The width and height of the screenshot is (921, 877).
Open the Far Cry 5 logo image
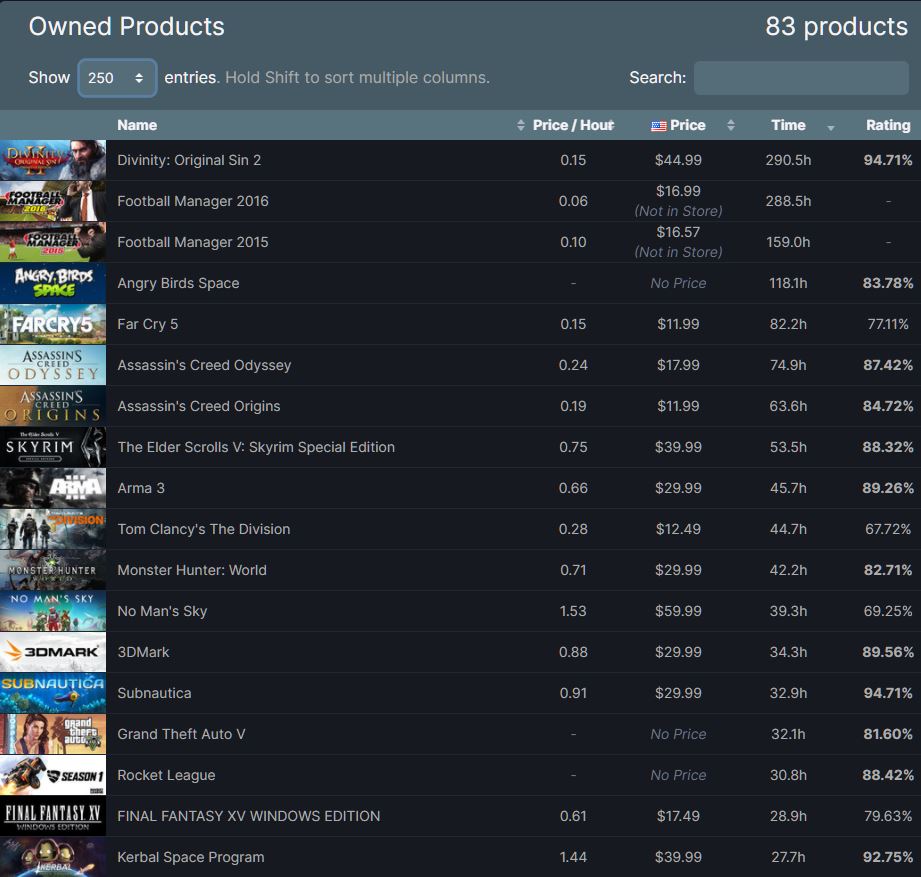tap(52, 324)
